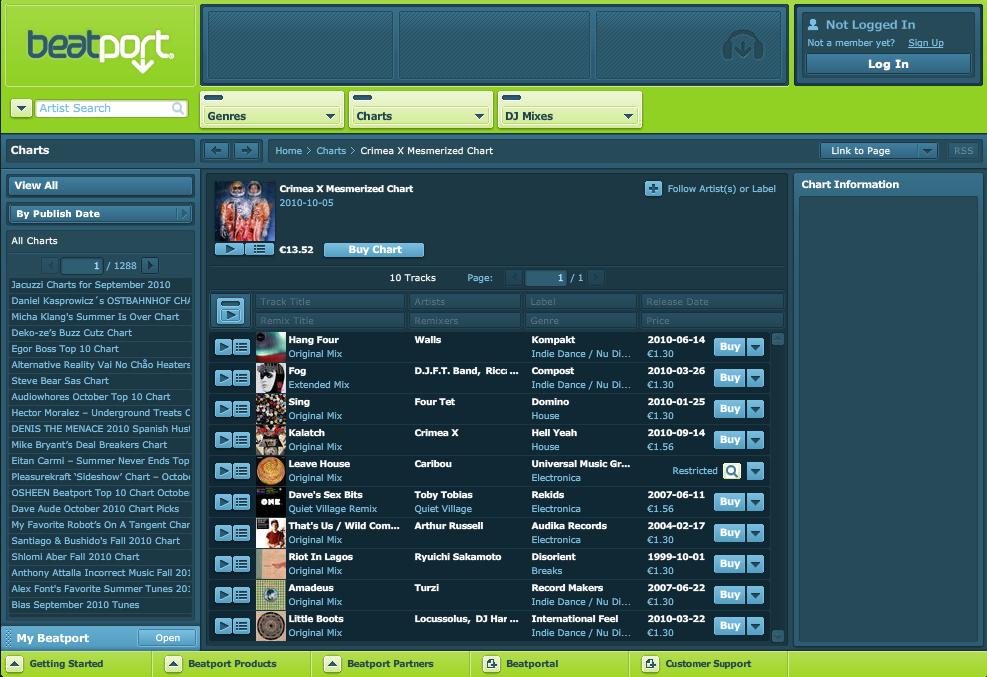This screenshot has width=987, height=677.
Task: Open the Charts dropdown menu
Action: 420,116
